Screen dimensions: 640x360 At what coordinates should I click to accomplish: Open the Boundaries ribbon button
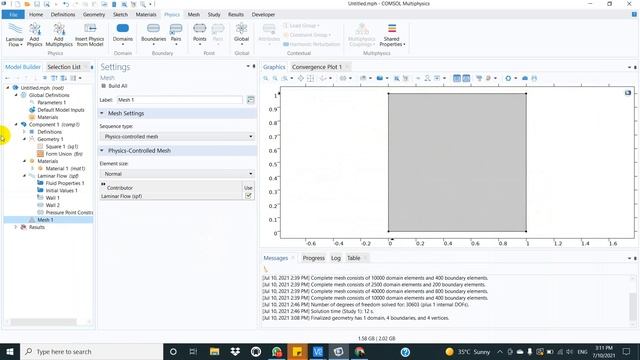tap(153, 34)
